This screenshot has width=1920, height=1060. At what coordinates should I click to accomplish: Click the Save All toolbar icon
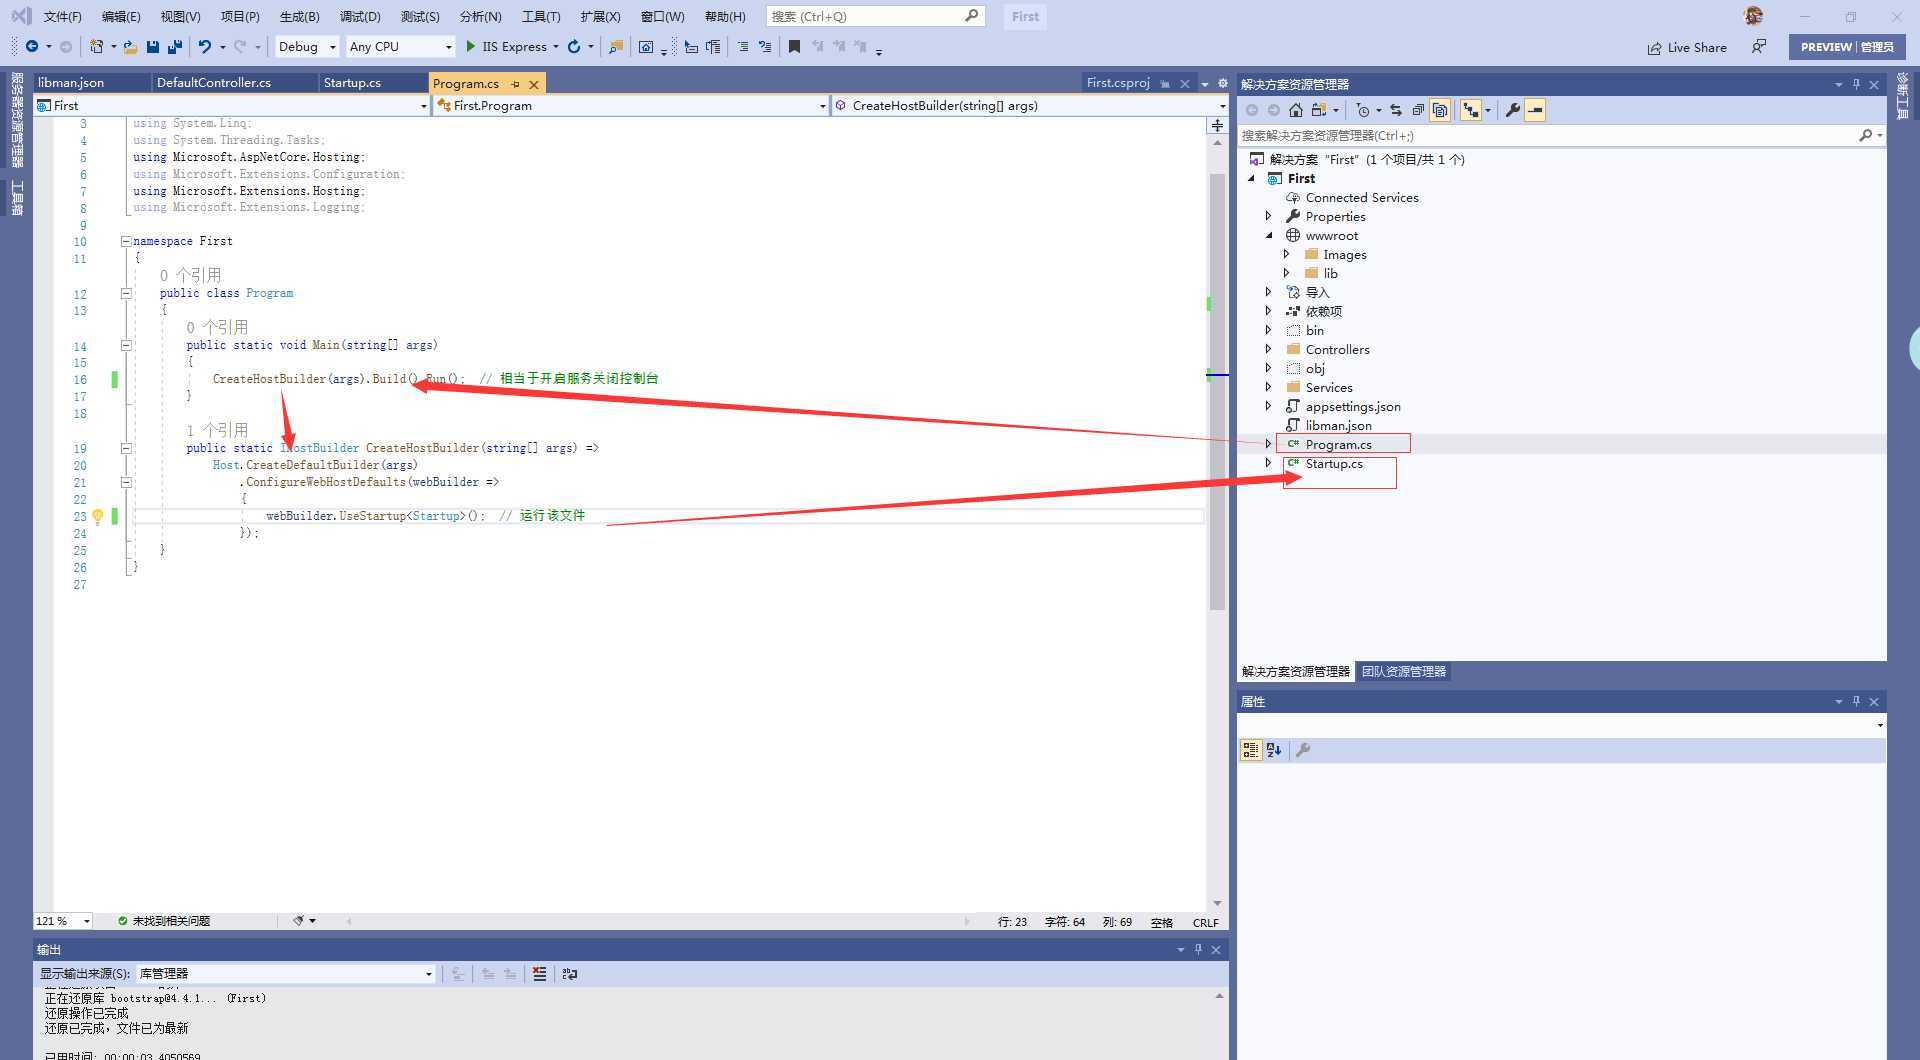[x=175, y=47]
